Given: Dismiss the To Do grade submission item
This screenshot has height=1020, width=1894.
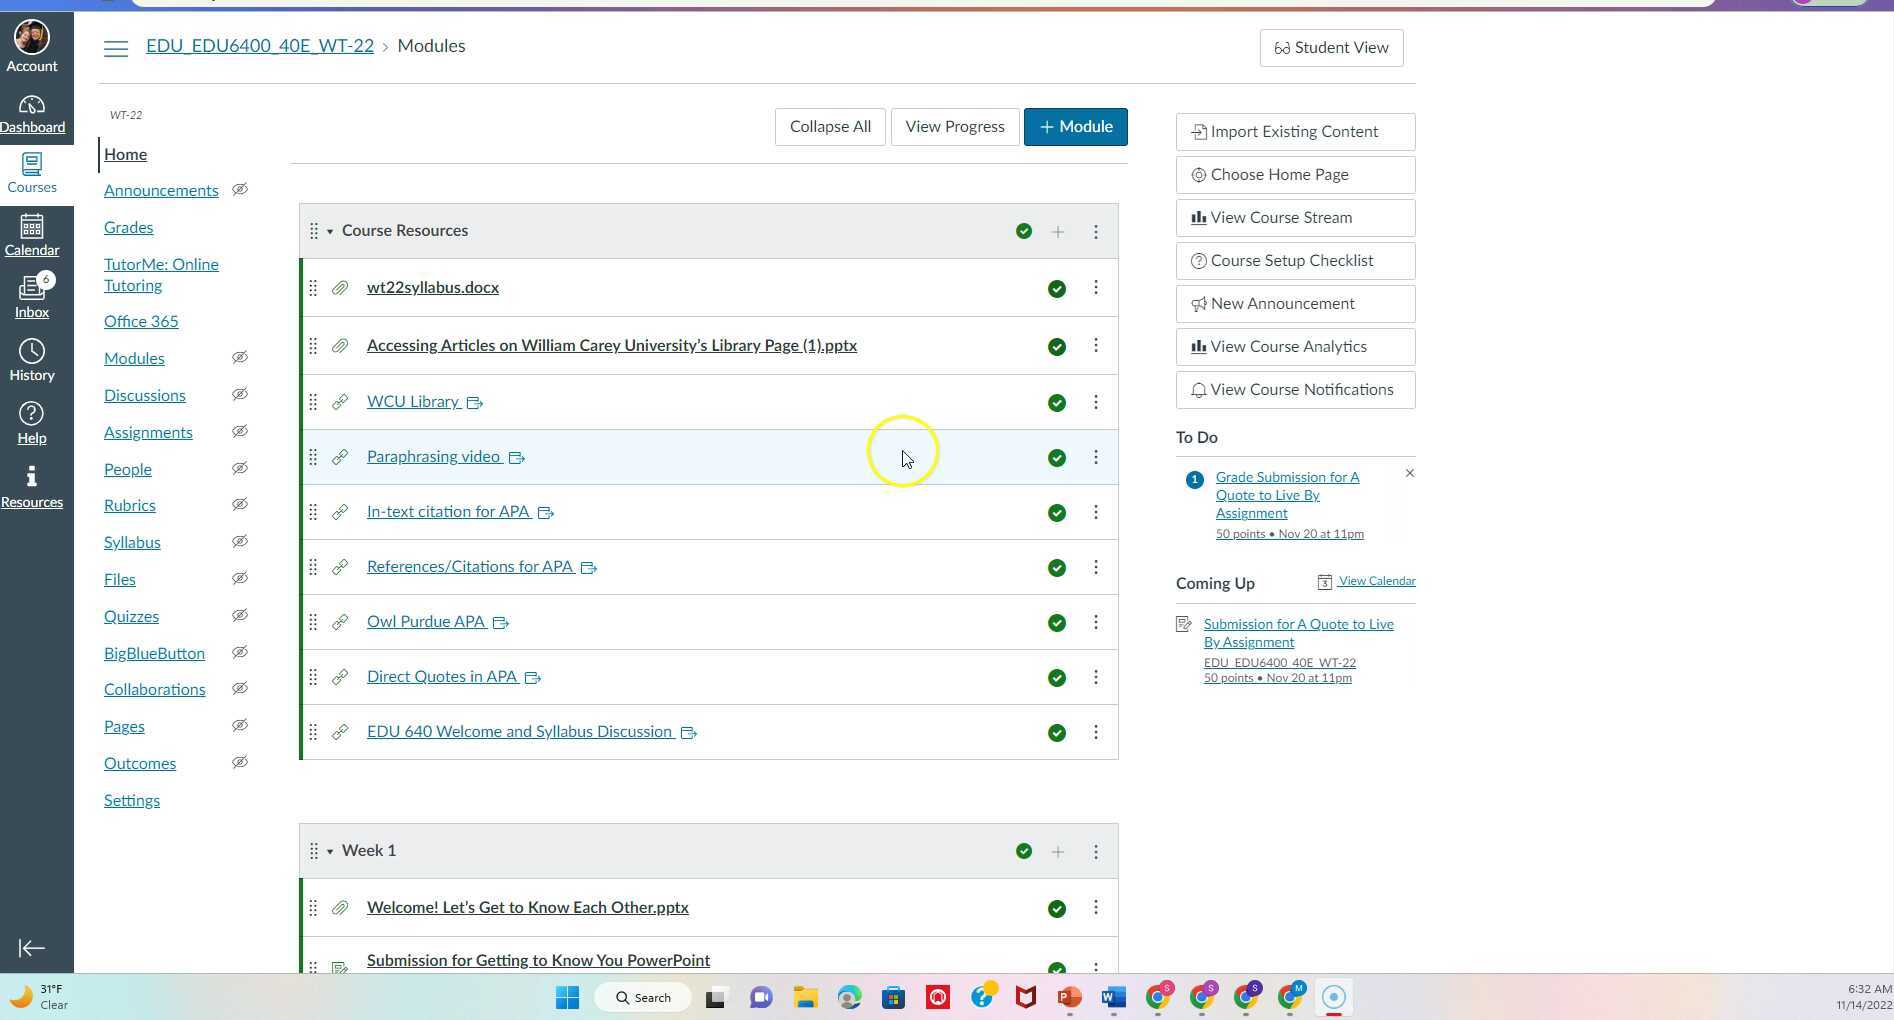Looking at the screenshot, I should [1410, 474].
